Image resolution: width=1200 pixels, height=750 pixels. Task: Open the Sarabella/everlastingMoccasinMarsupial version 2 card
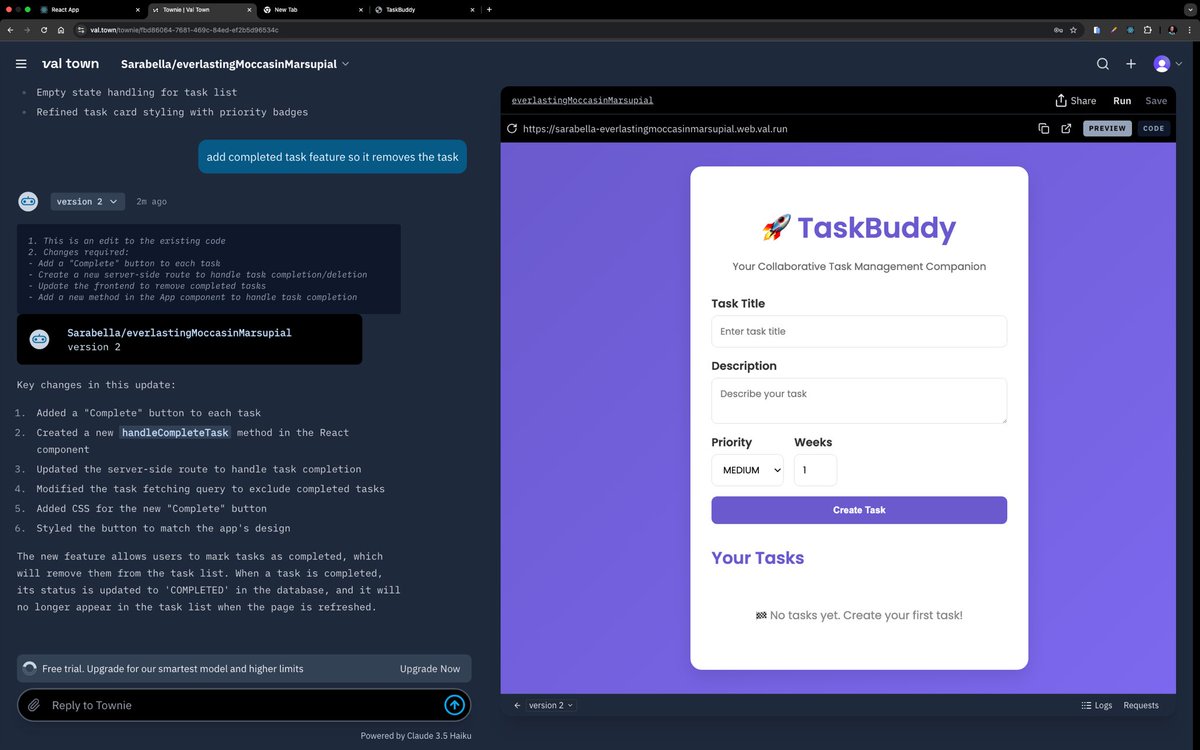[189, 339]
